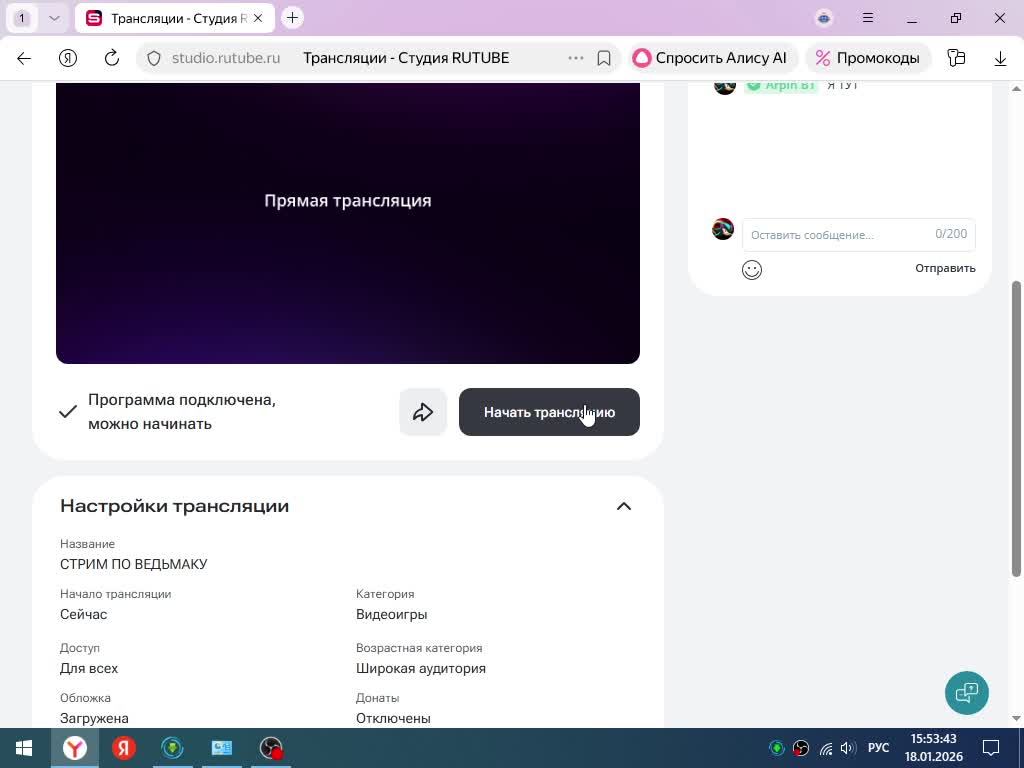
Task: Click the robot assistant icon in title bar
Action: [x=824, y=18]
